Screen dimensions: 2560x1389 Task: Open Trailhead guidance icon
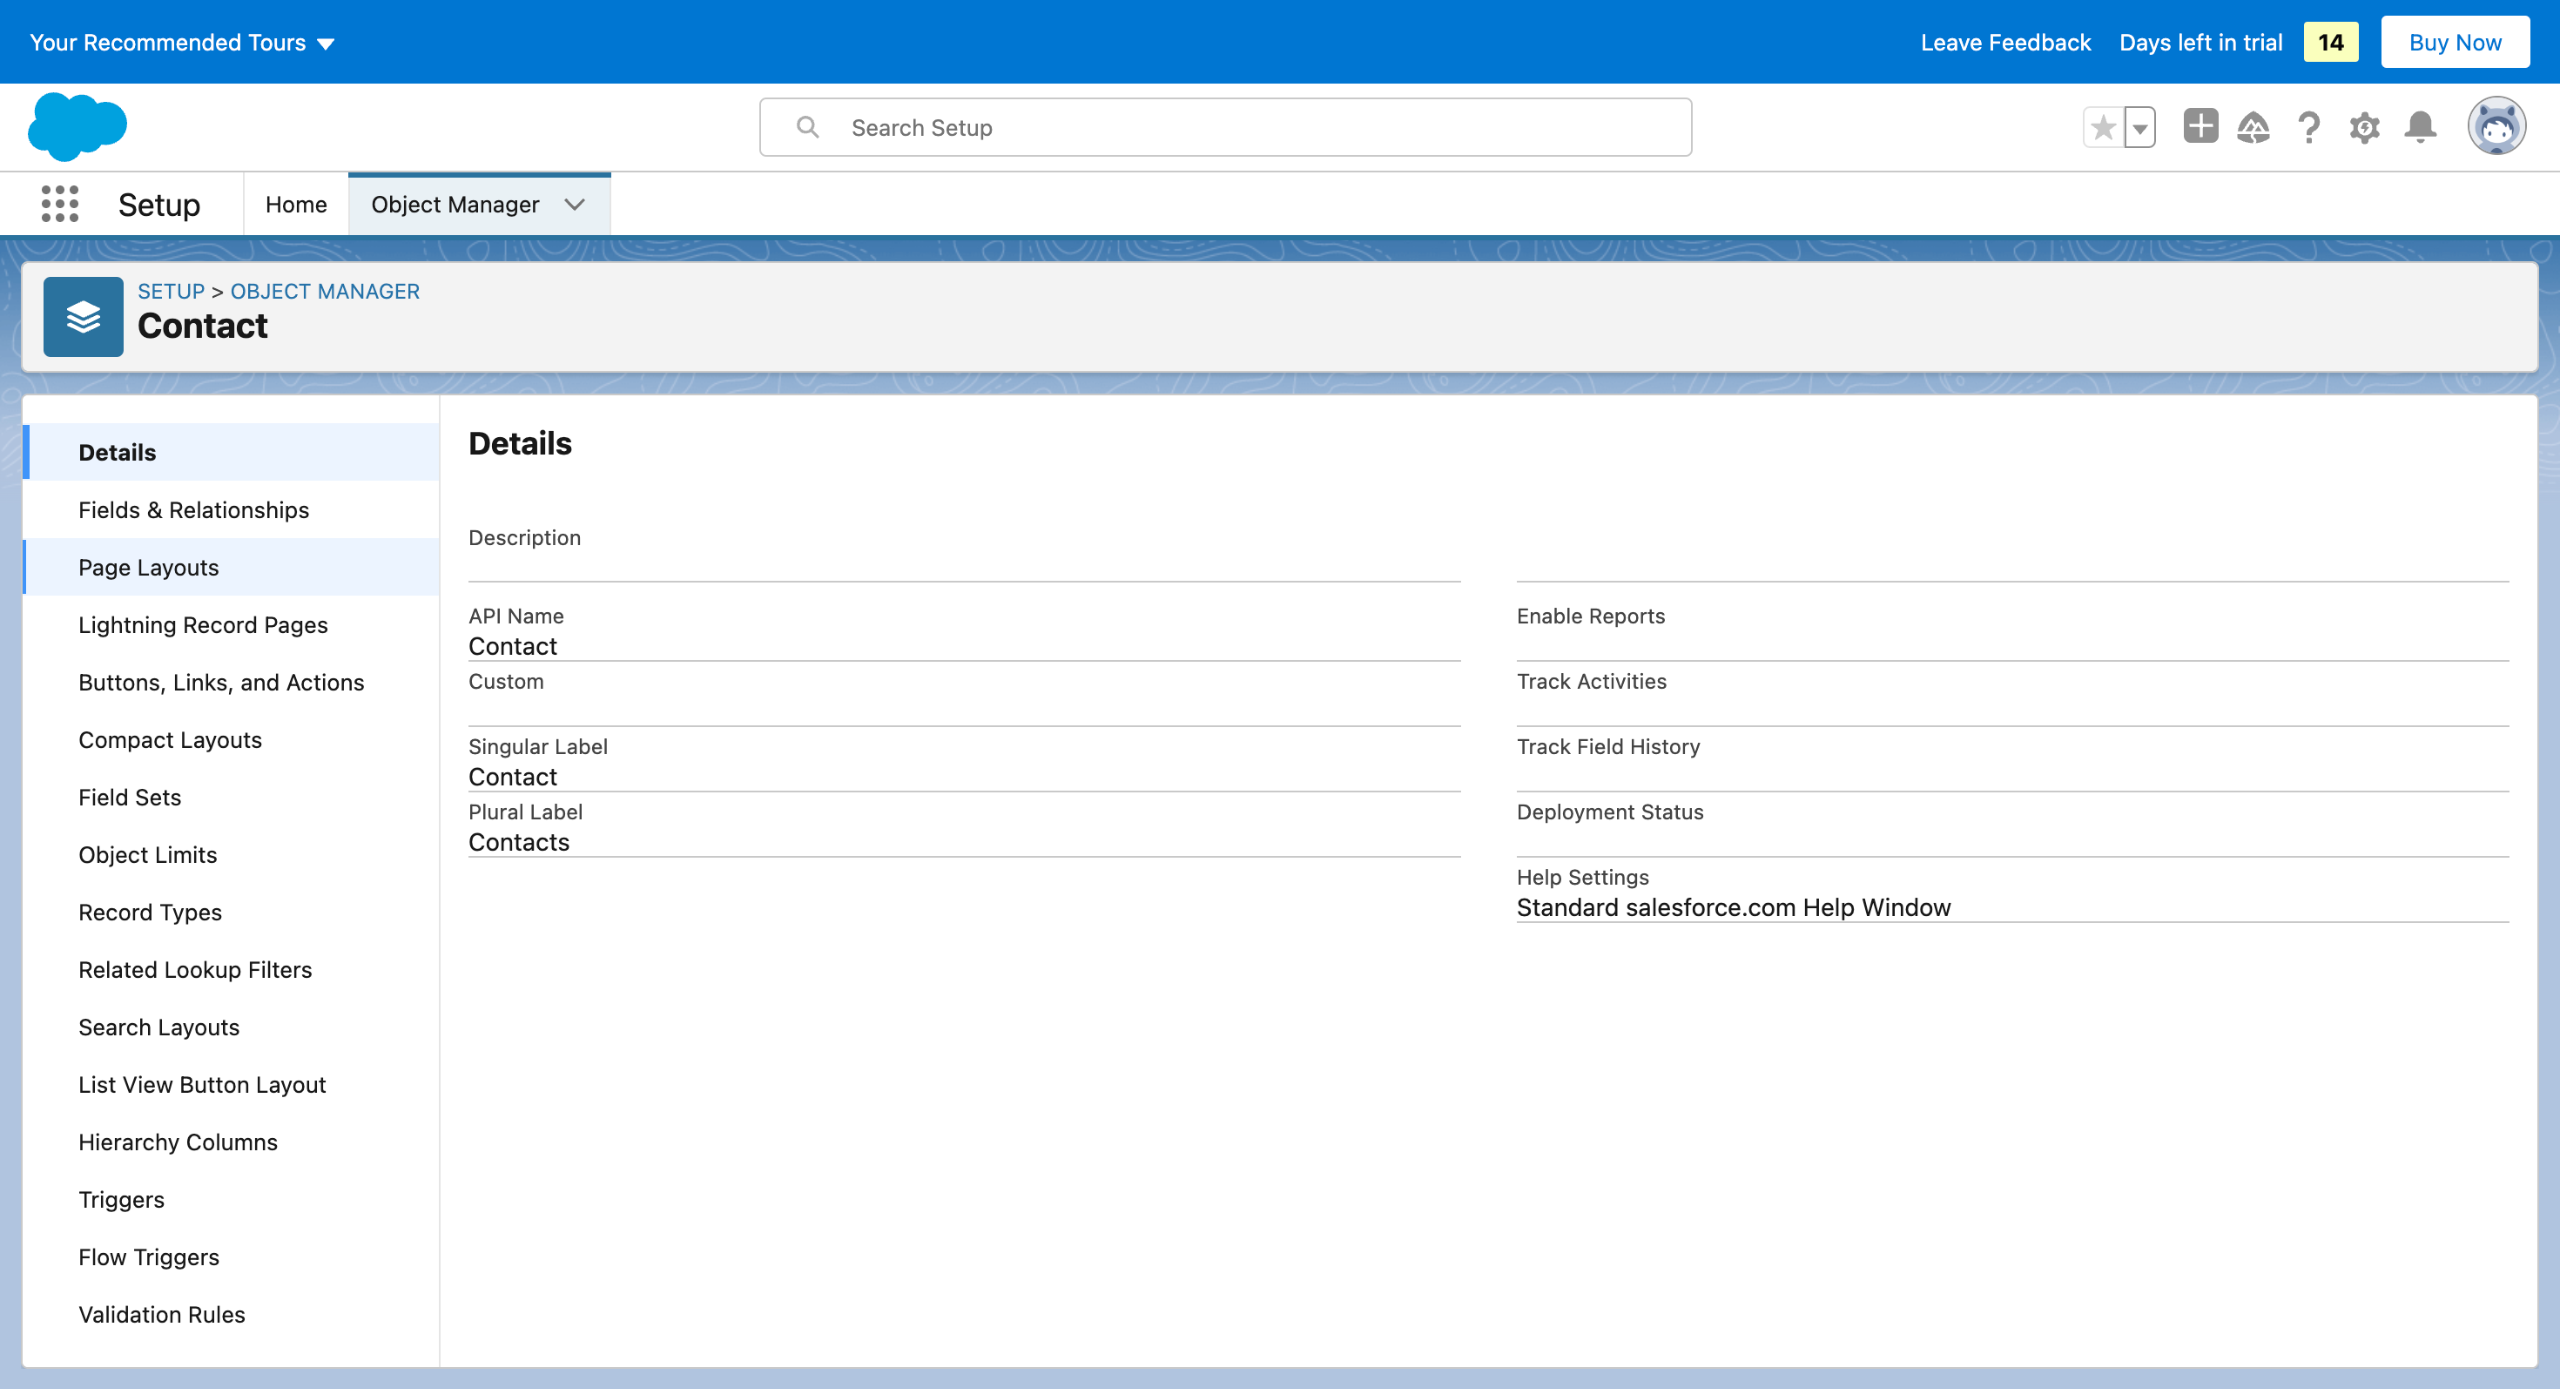2253,127
